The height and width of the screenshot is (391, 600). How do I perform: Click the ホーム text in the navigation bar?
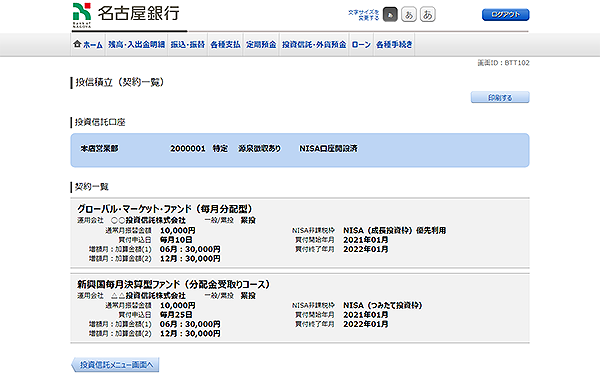click(93, 45)
